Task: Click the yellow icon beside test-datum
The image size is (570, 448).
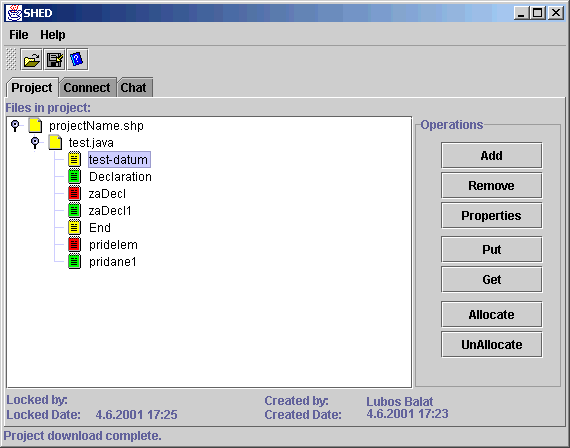Action: [x=75, y=160]
